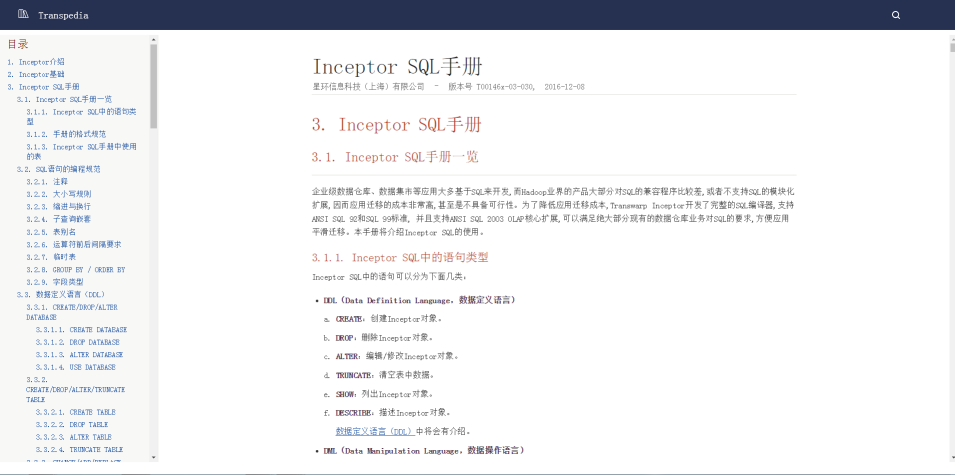The height and width of the screenshot is (475, 955).
Task: Click the Transpedia book logo icon
Action: click(23, 14)
